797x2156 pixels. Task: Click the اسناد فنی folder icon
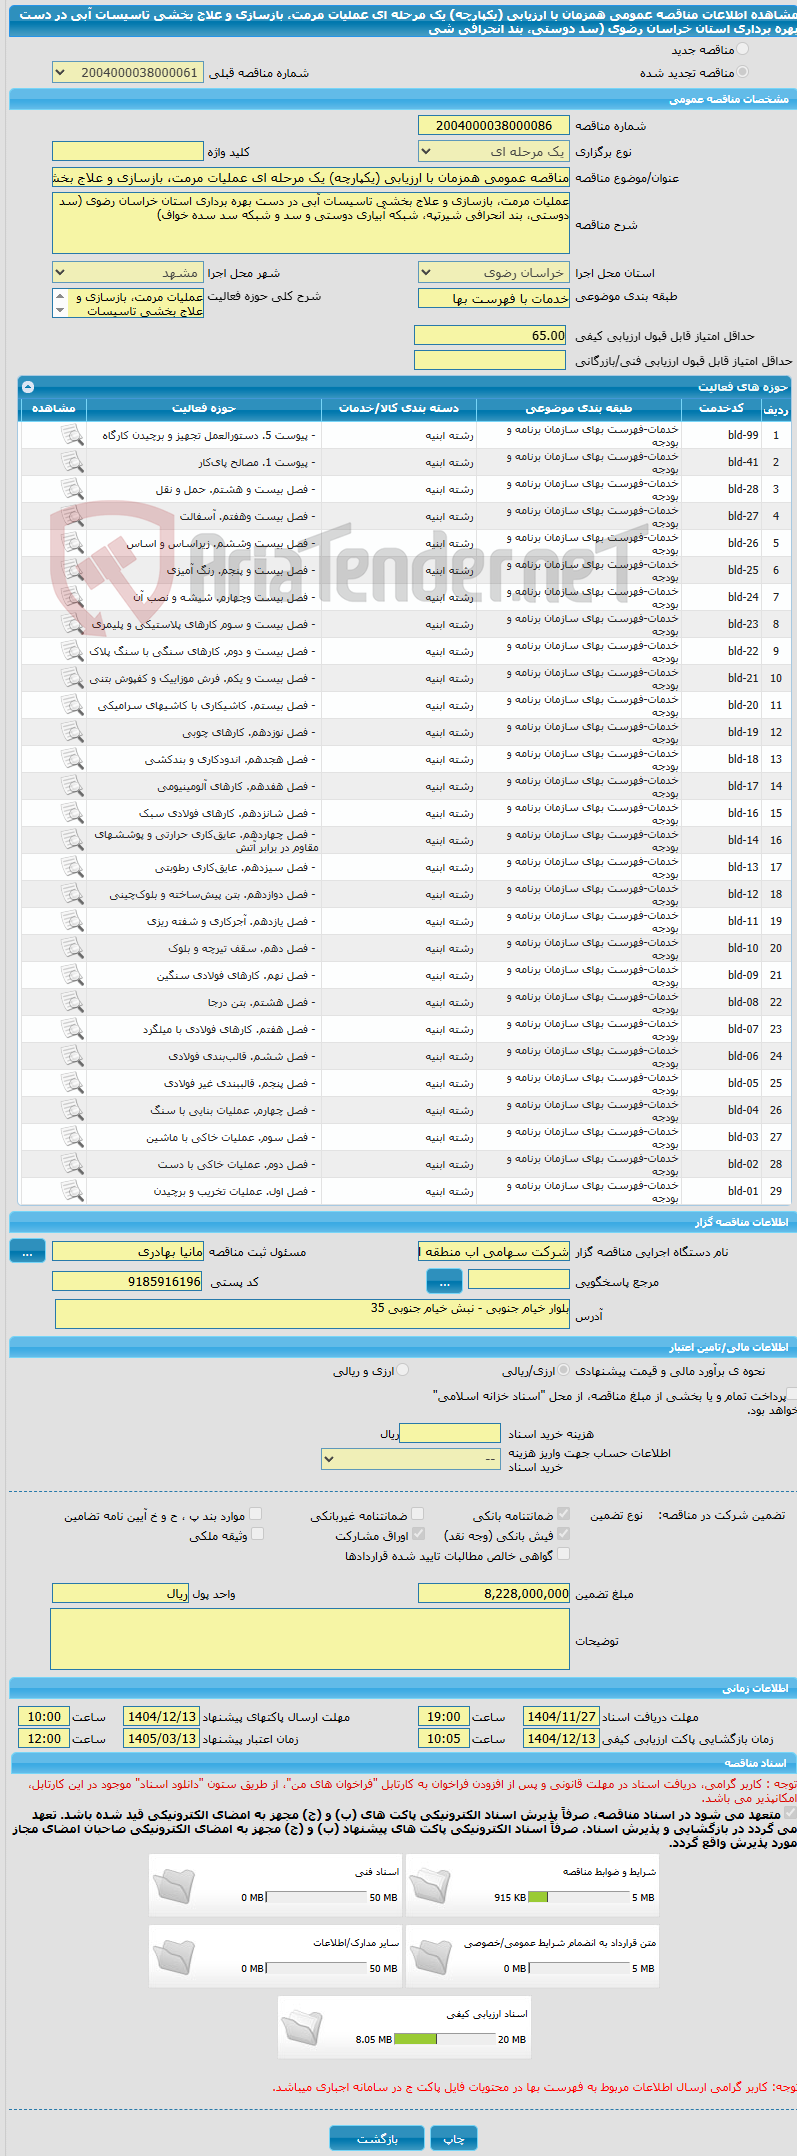click(x=174, y=1883)
